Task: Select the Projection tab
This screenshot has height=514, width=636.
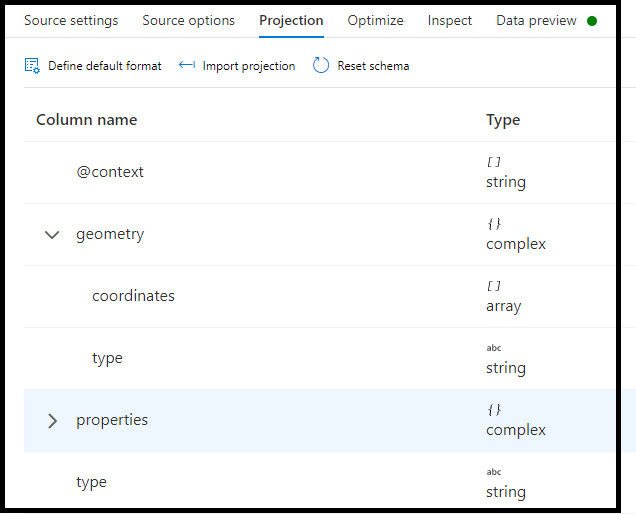Action: (x=291, y=21)
